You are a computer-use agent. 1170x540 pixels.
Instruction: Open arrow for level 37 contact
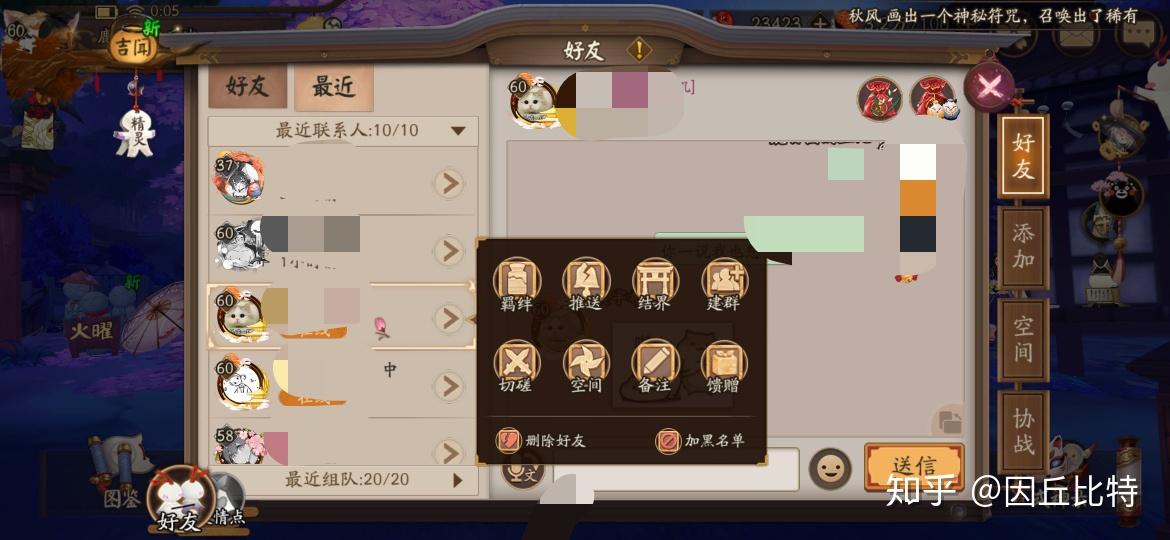point(449,183)
